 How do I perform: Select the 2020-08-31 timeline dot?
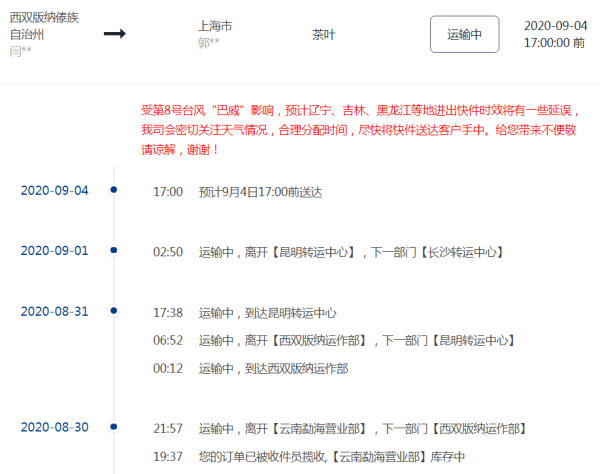point(114,311)
